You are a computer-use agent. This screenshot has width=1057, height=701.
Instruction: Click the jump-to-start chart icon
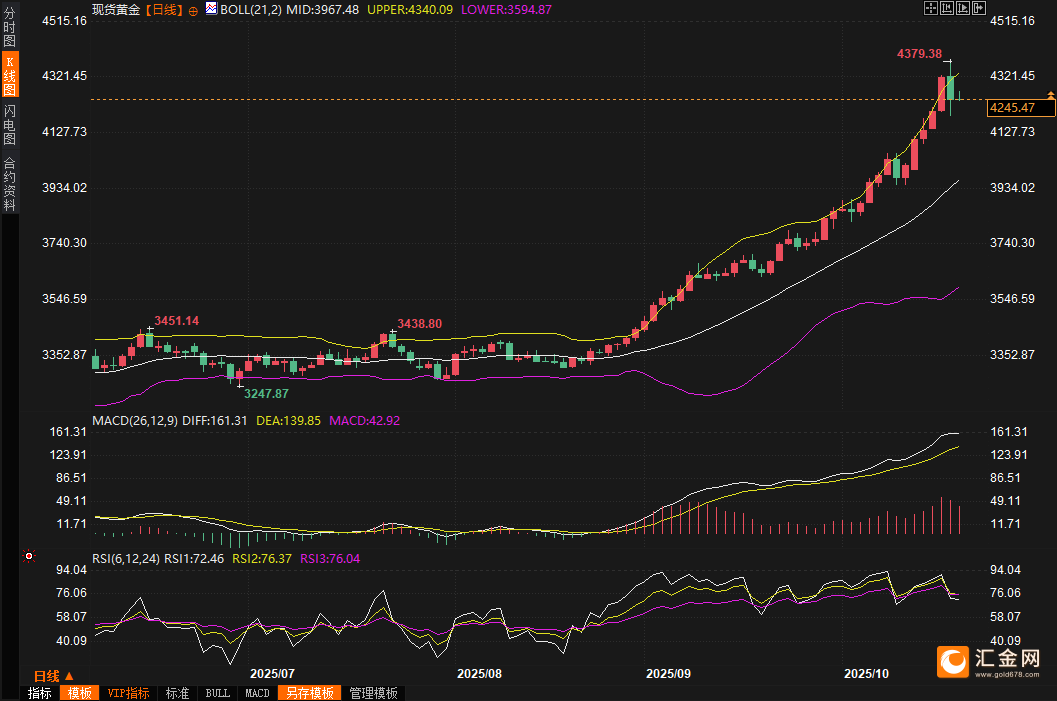tap(947, 8)
